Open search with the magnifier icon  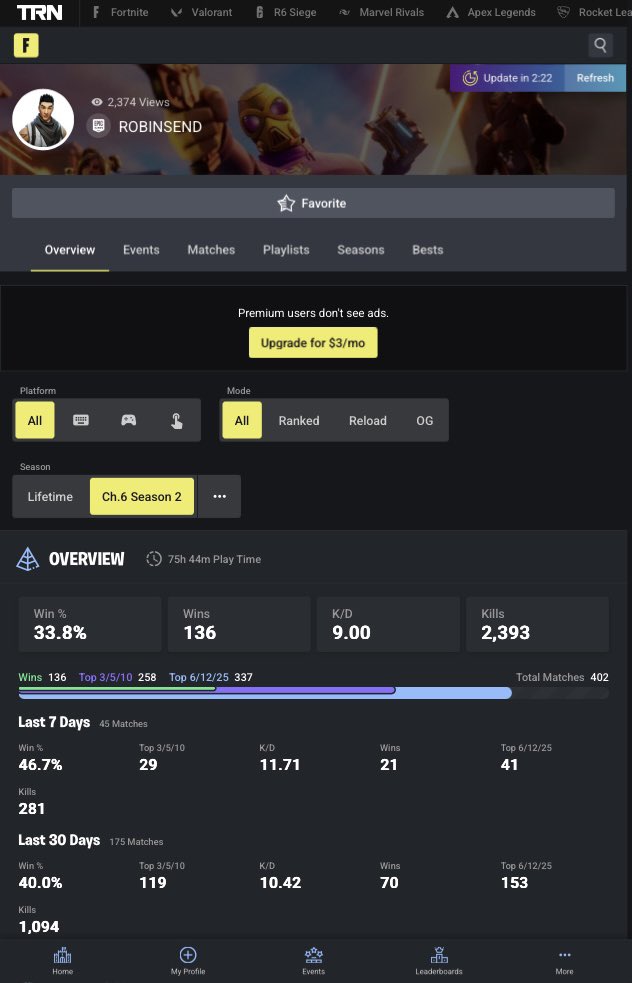point(600,45)
